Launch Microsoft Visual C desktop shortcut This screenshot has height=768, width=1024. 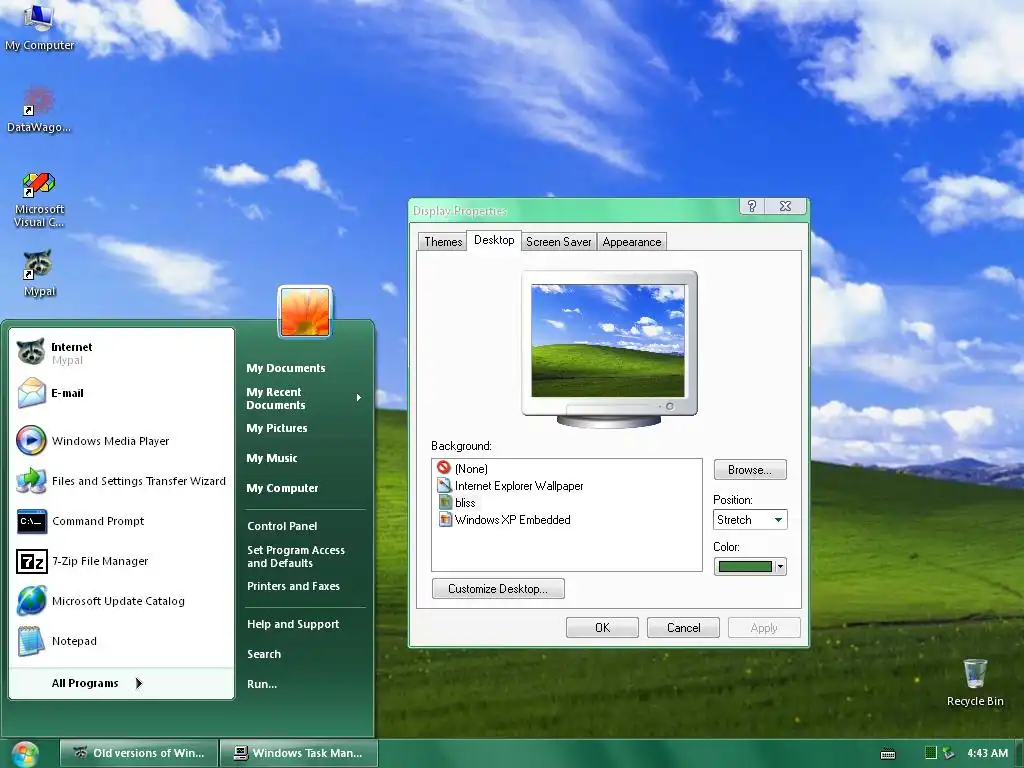pos(39,200)
